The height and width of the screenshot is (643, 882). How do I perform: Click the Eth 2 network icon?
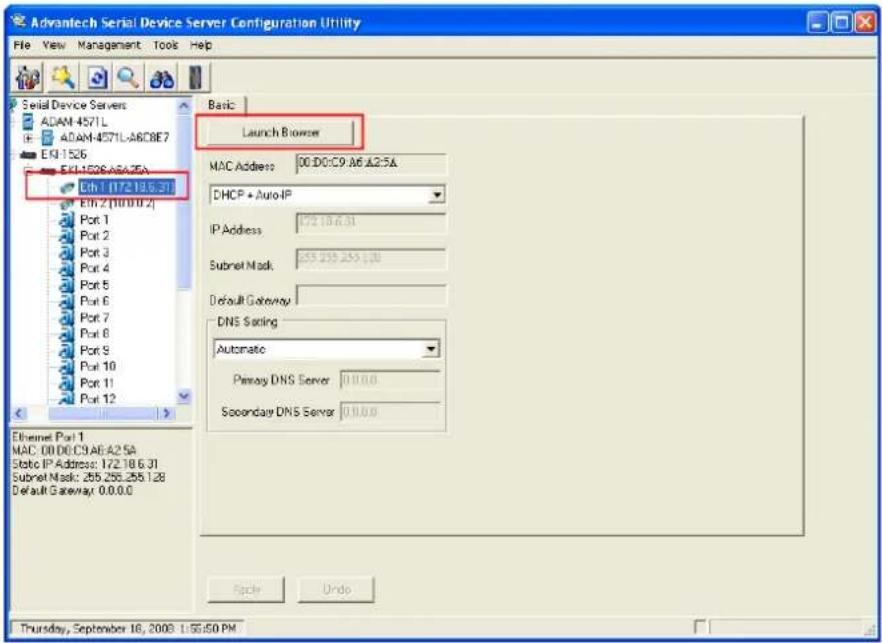pyautogui.click(x=68, y=203)
